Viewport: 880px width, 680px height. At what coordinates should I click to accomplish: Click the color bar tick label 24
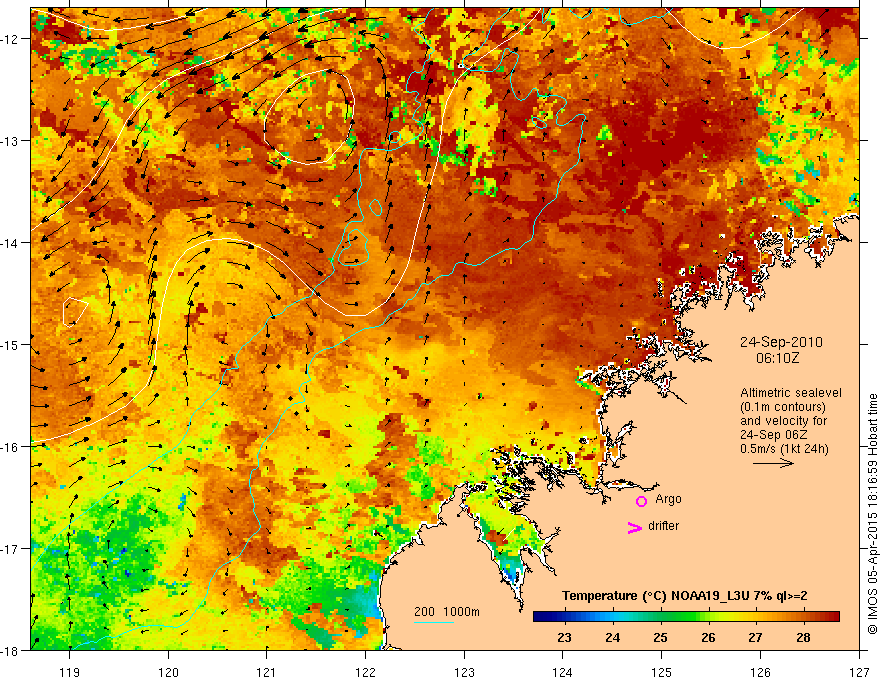612,637
